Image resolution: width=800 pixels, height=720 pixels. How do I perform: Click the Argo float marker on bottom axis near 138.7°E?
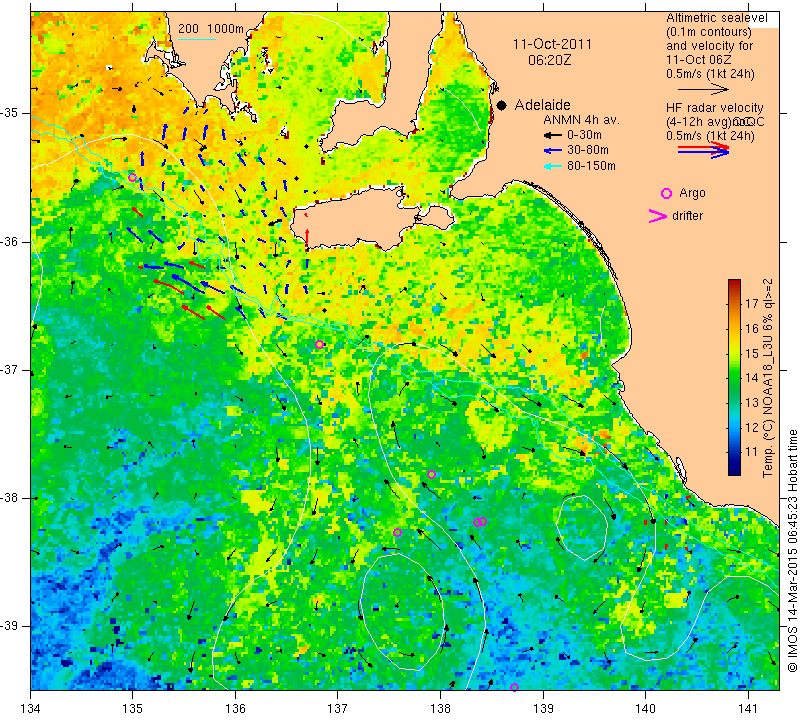tap(514, 687)
